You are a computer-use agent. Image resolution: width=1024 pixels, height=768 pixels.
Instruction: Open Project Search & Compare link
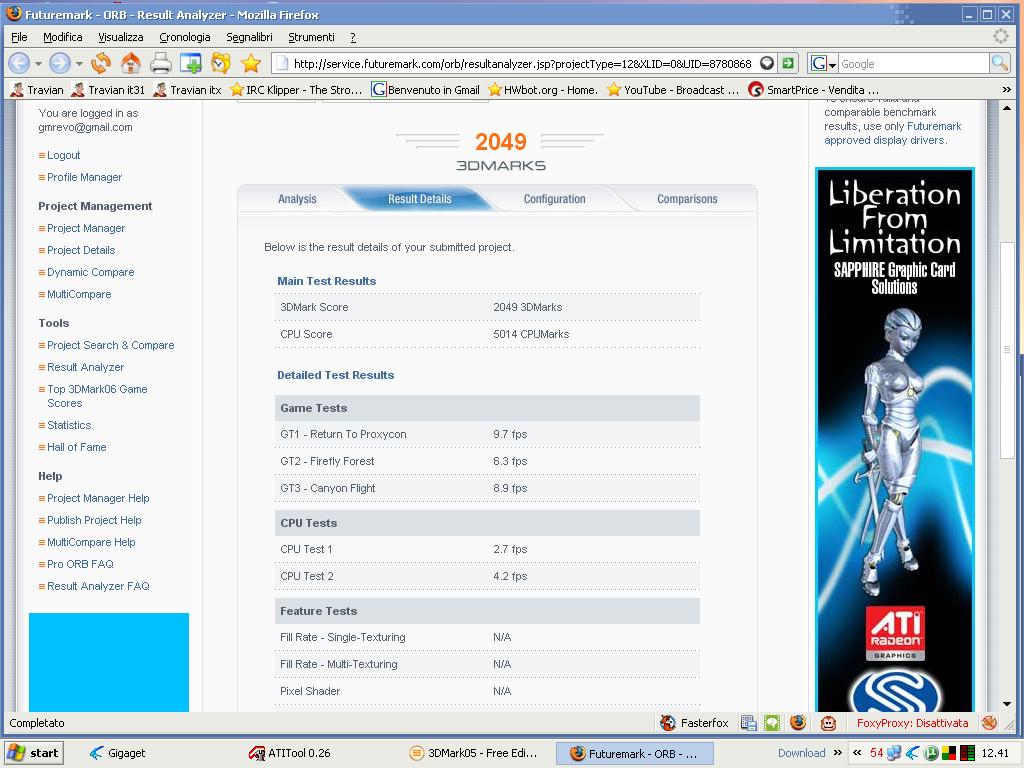(x=110, y=345)
